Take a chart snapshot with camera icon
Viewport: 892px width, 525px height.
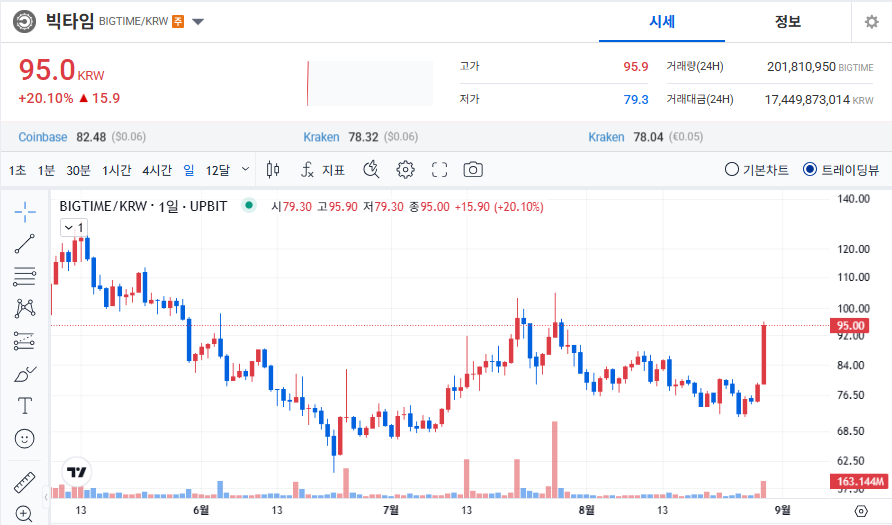click(473, 170)
